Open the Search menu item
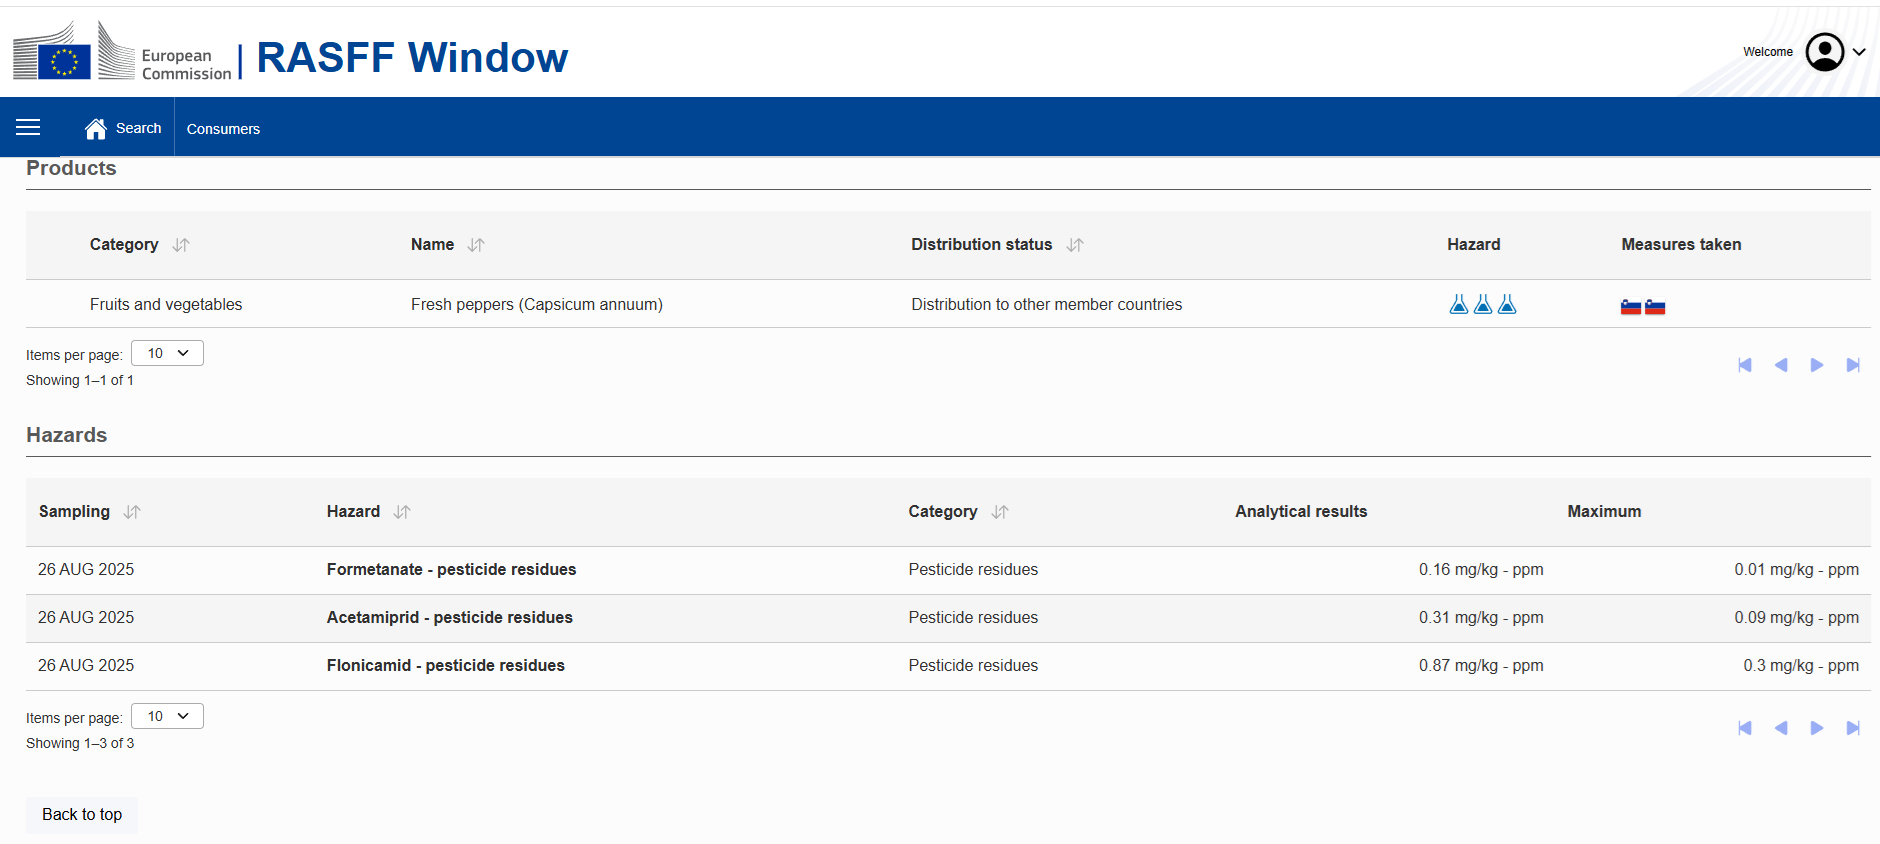Image resolution: width=1880 pixels, height=844 pixels. tap(138, 128)
